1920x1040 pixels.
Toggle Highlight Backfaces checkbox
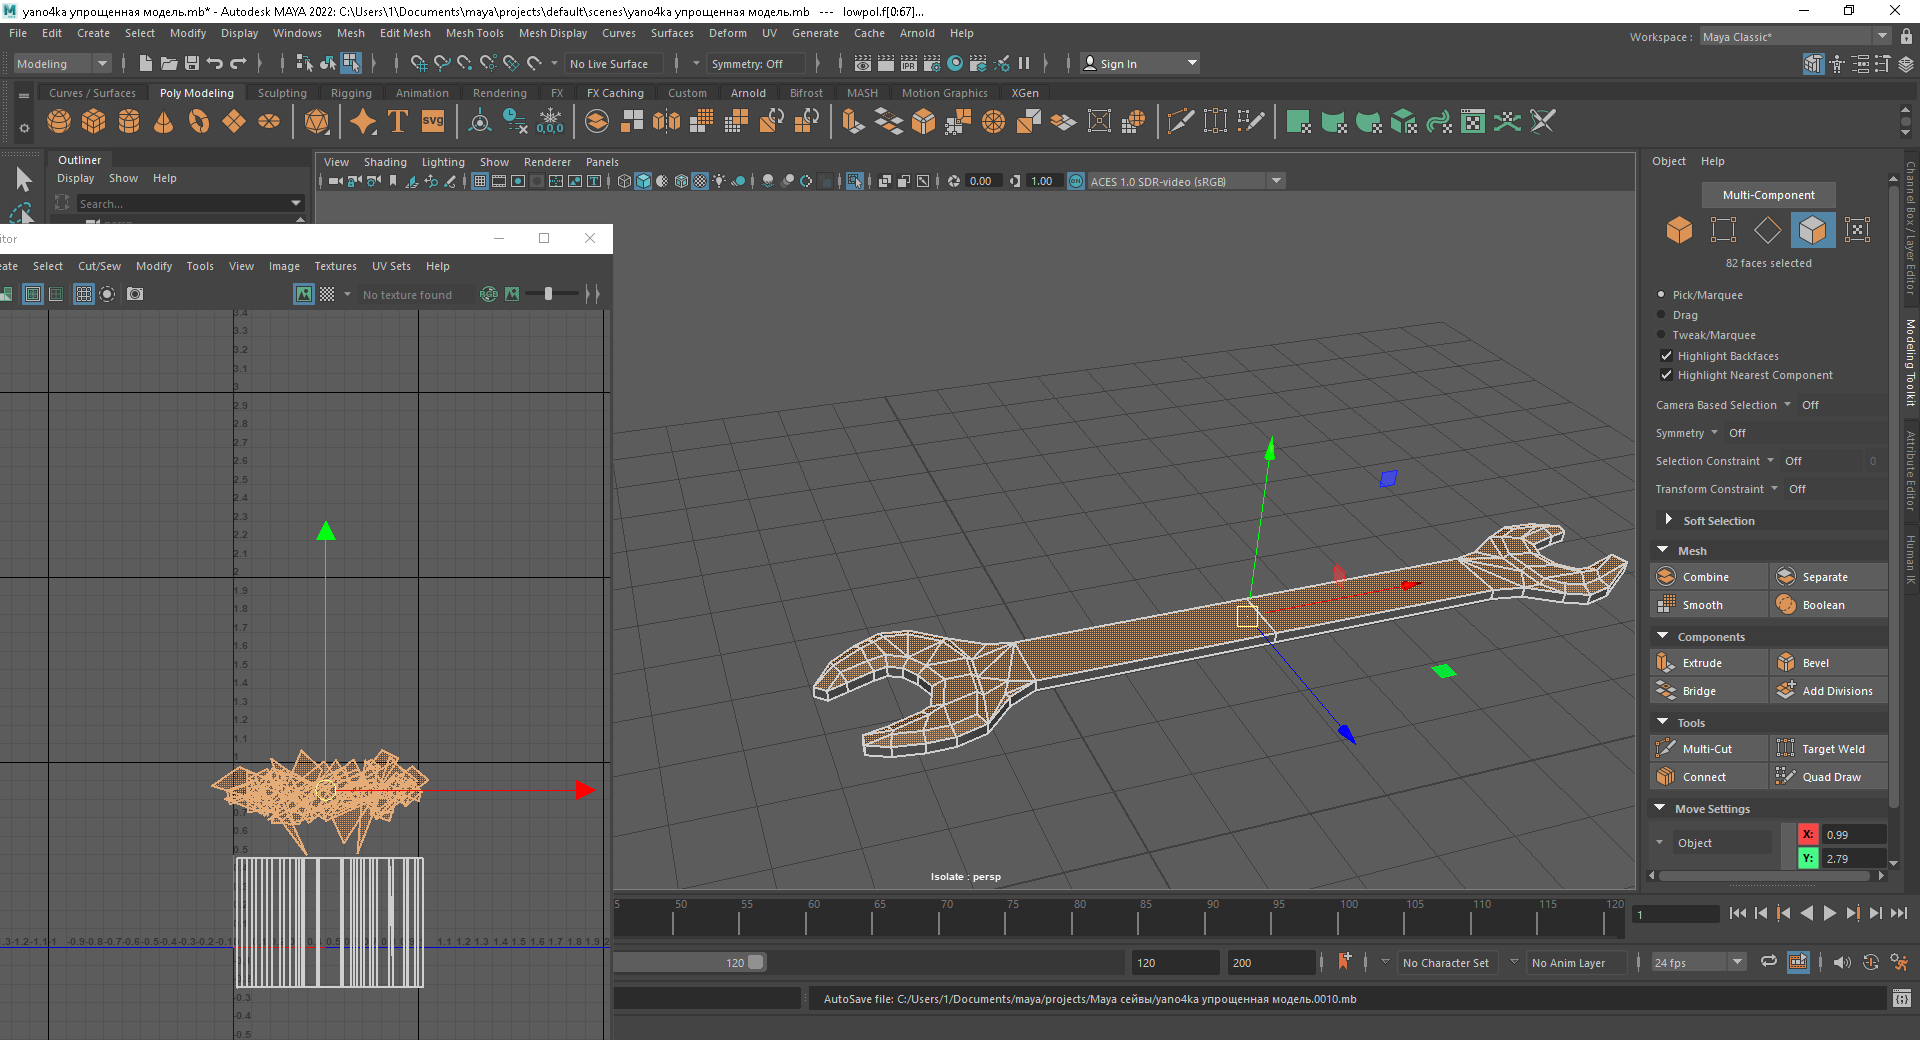(x=1666, y=356)
